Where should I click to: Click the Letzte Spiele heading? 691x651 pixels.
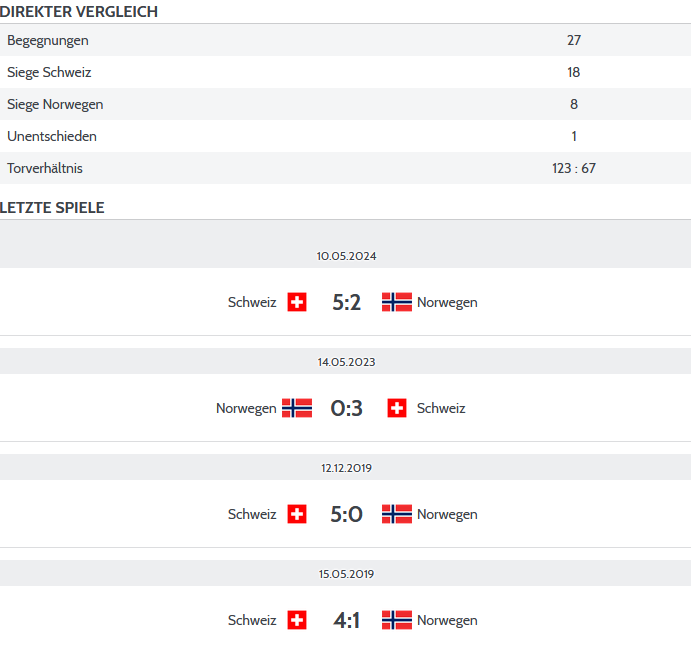(52, 208)
